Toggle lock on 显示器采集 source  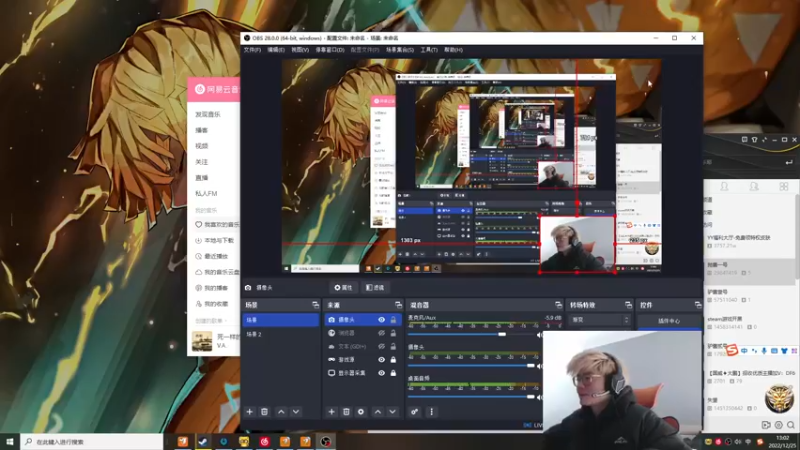[393, 373]
